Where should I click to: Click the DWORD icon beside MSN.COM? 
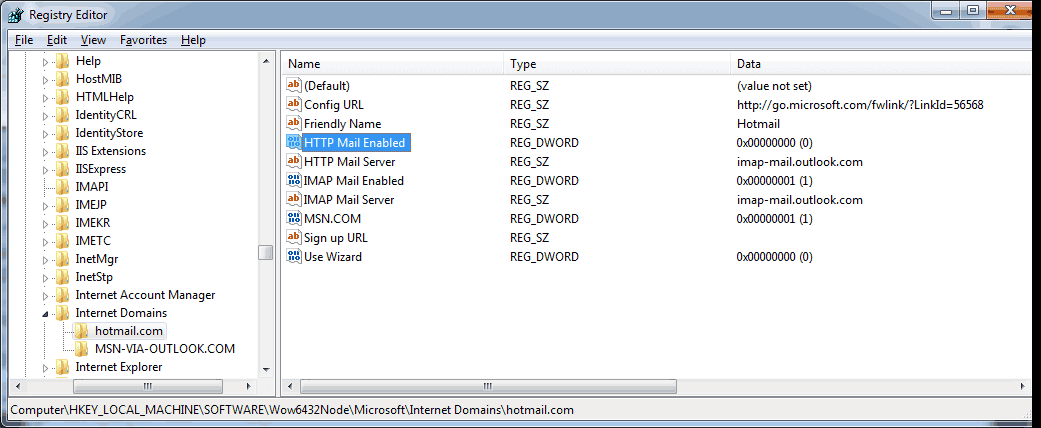click(293, 218)
